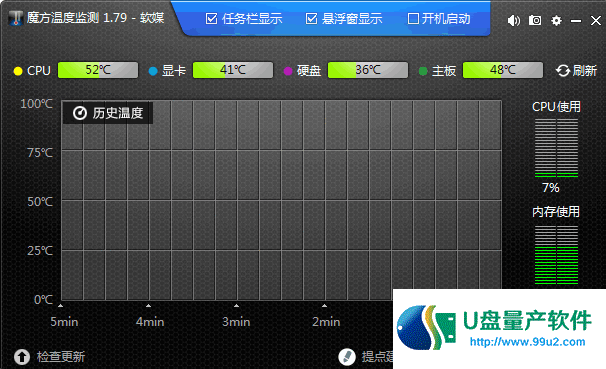Open settings via the gear icon

point(556,20)
